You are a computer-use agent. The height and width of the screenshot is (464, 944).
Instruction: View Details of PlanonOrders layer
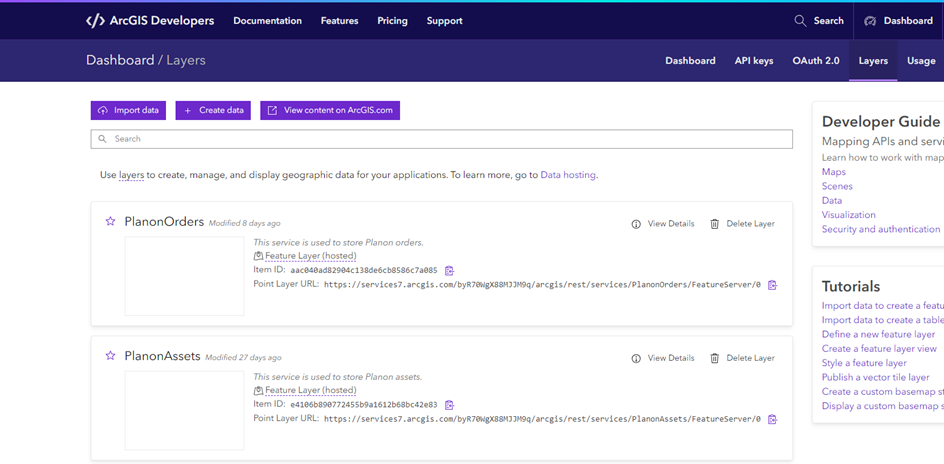point(671,224)
